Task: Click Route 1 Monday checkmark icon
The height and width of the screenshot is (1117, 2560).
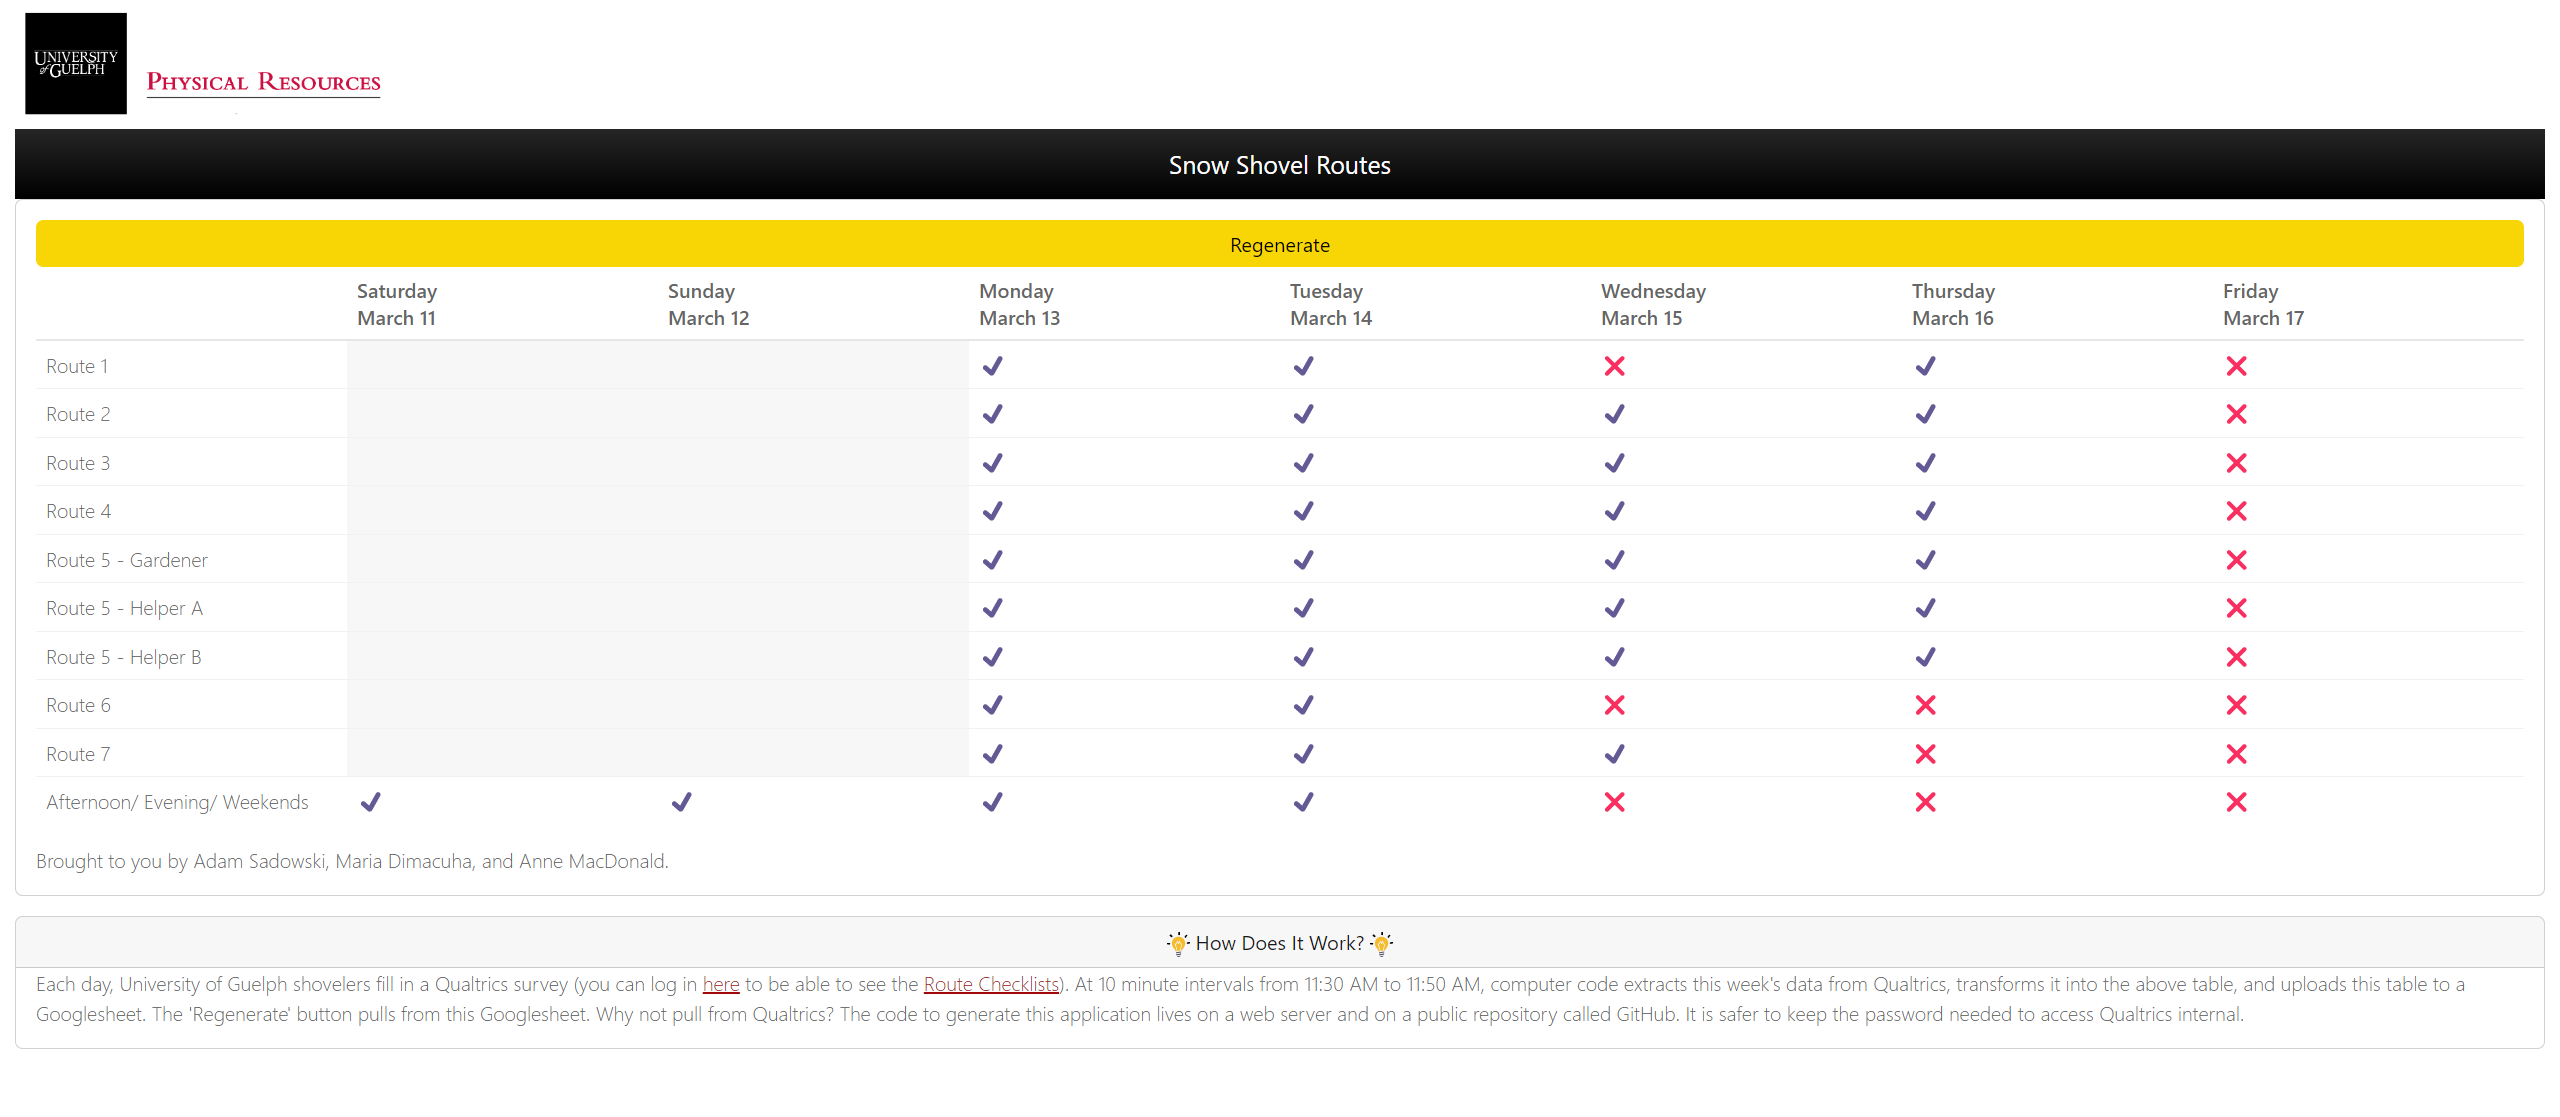Action: click(992, 366)
